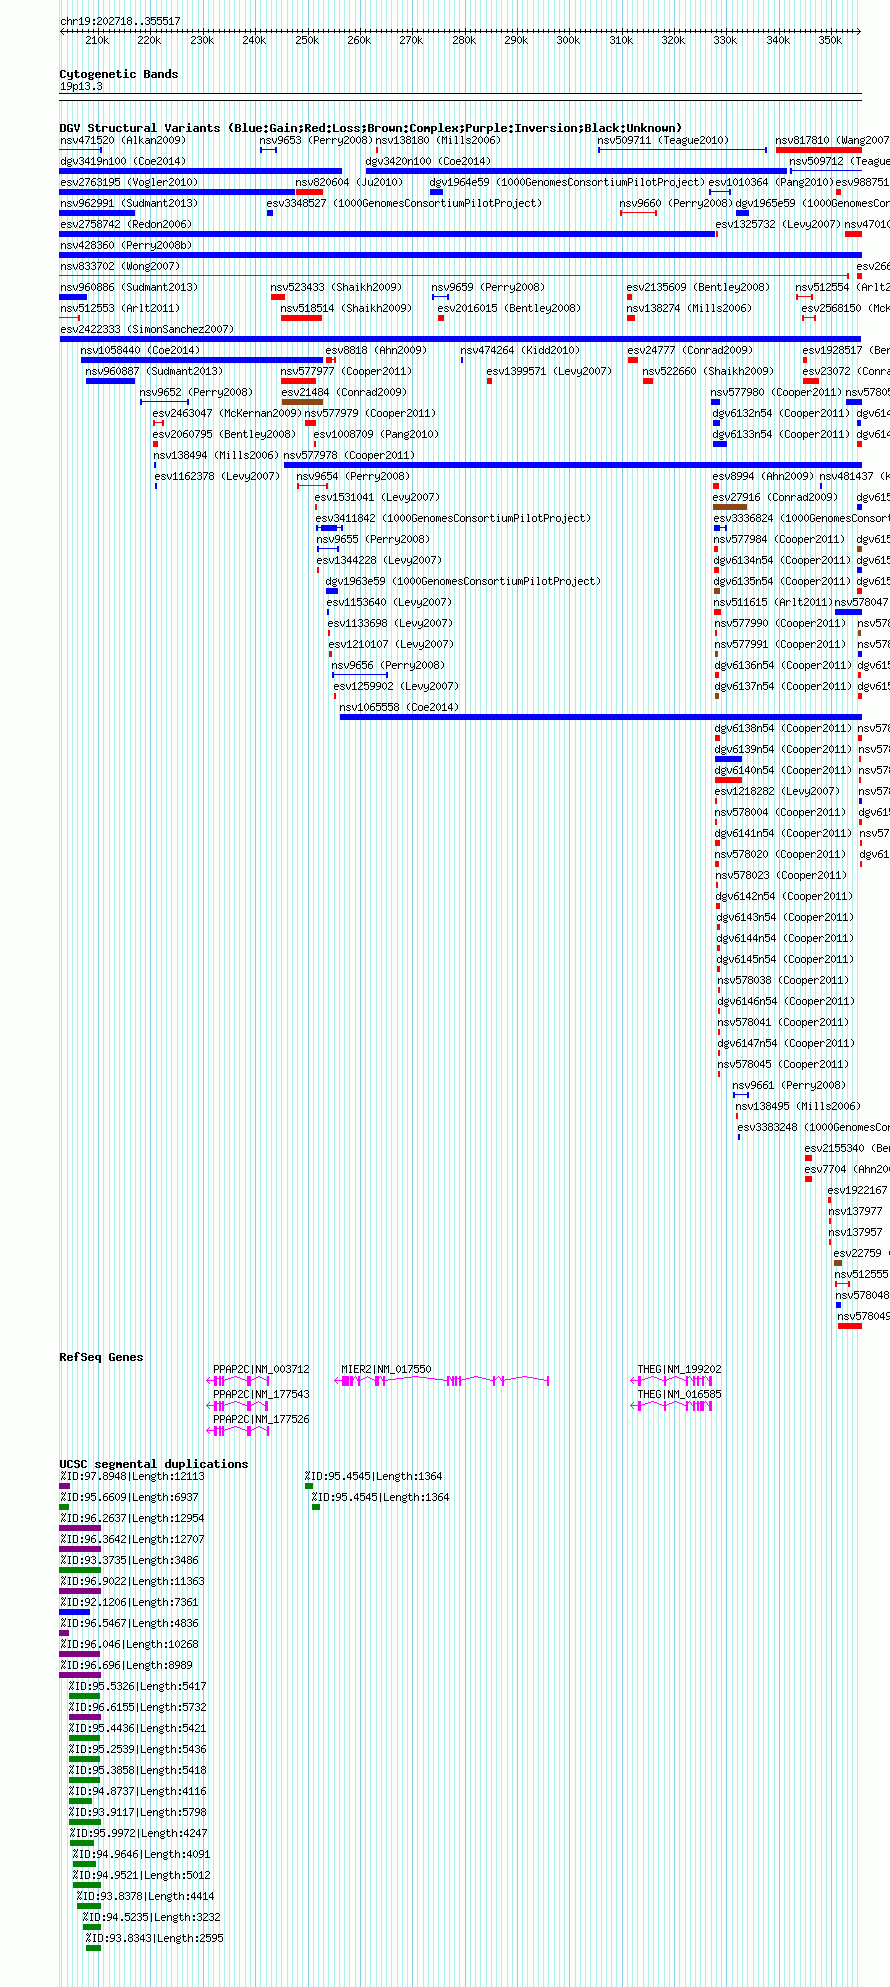Viewport: 890px width, 1987px height.
Task: Click the PPAP2C|NM_177526 gene model glyph
Action: click(238, 1431)
